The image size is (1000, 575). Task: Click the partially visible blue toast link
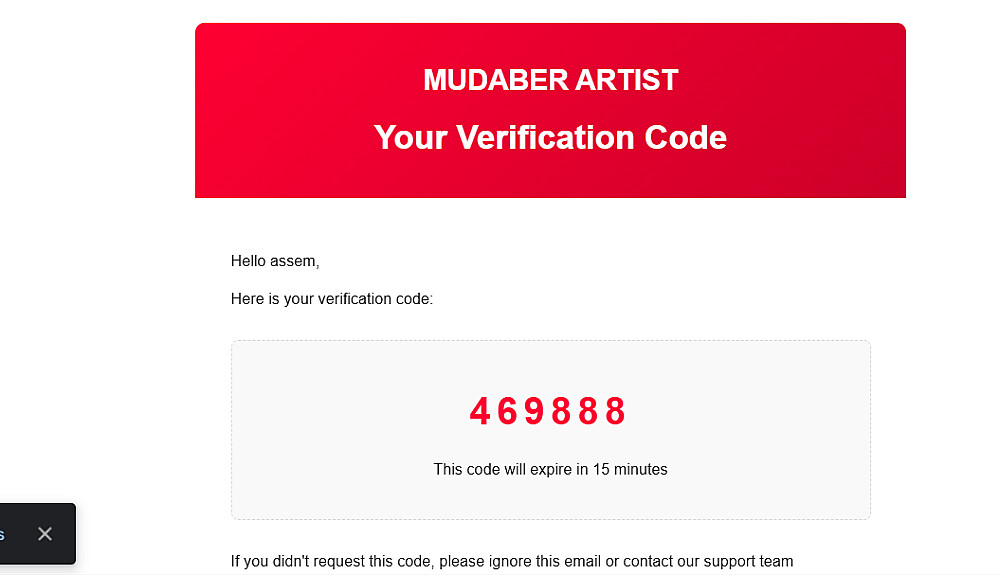coord(3,535)
